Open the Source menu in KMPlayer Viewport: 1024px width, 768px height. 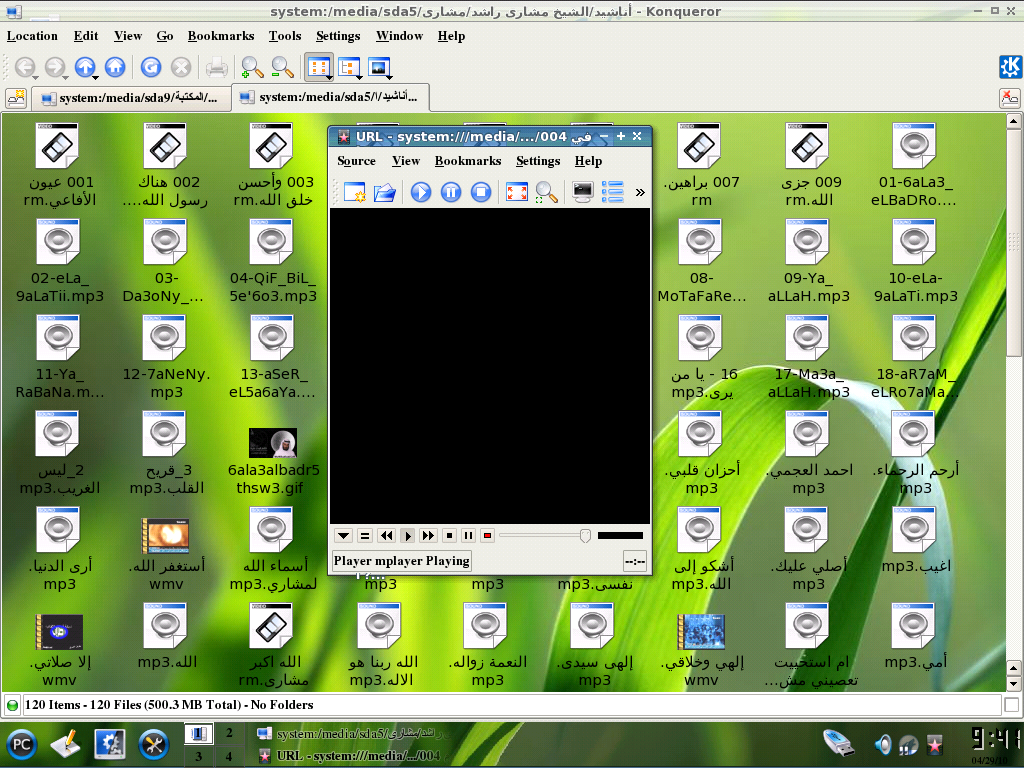356,161
